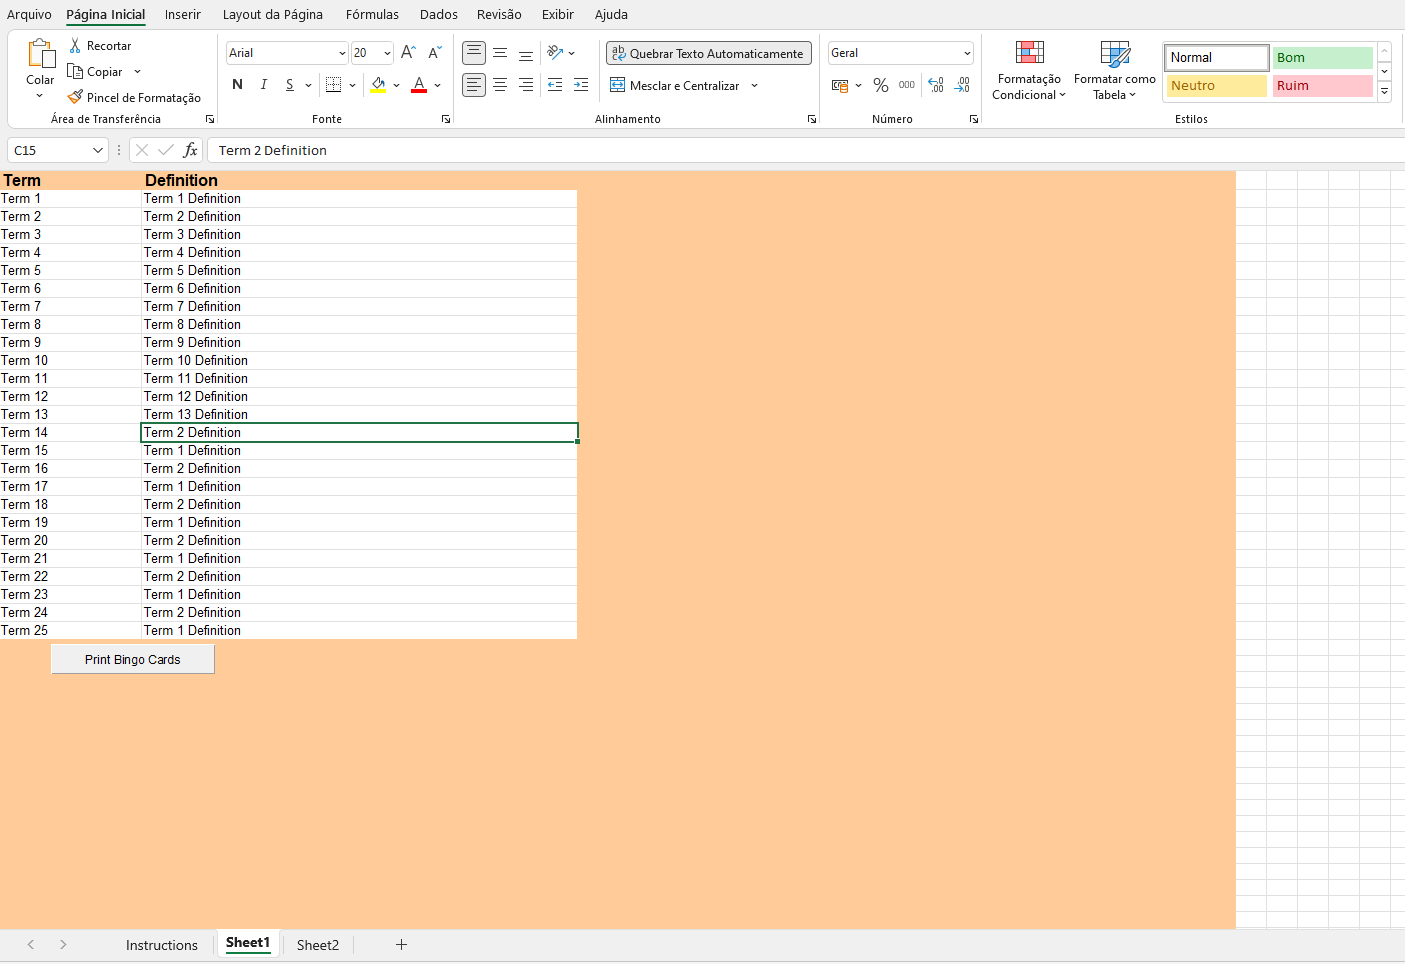Screen dimensions: 1405x964
Task: Switch to the Sheet2 worksheet tab
Action: [317, 945]
